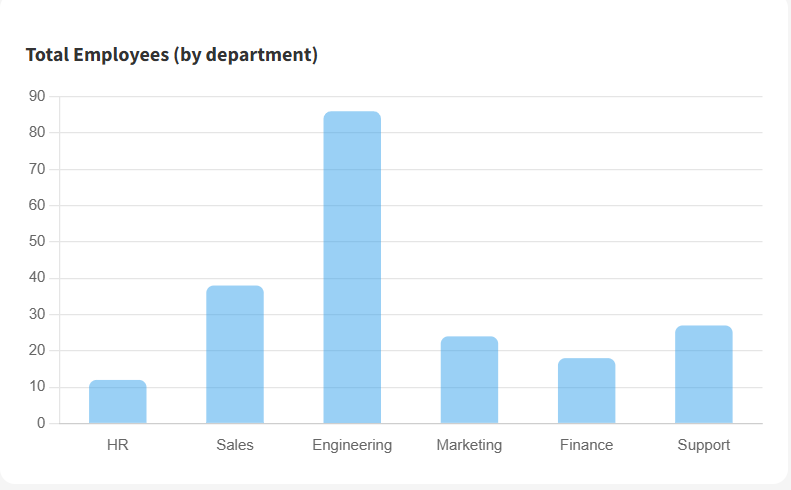Click the 90 y-axis tick label
This screenshot has width=791, height=490.
point(37,96)
